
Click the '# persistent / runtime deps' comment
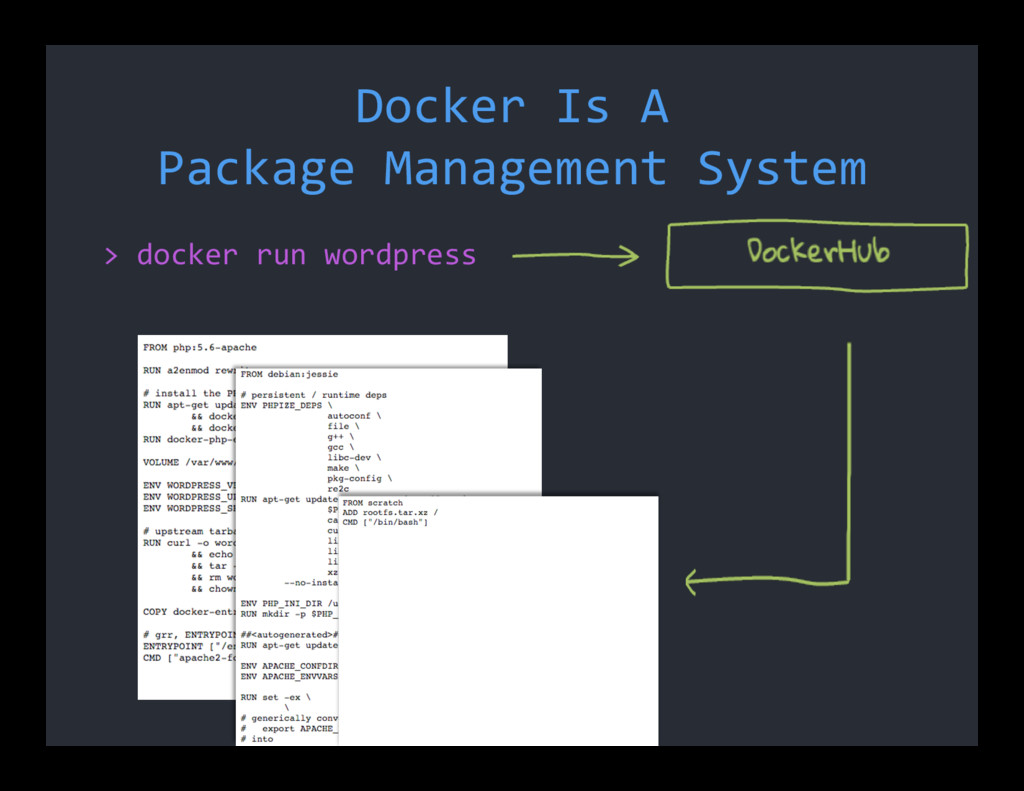[313, 395]
